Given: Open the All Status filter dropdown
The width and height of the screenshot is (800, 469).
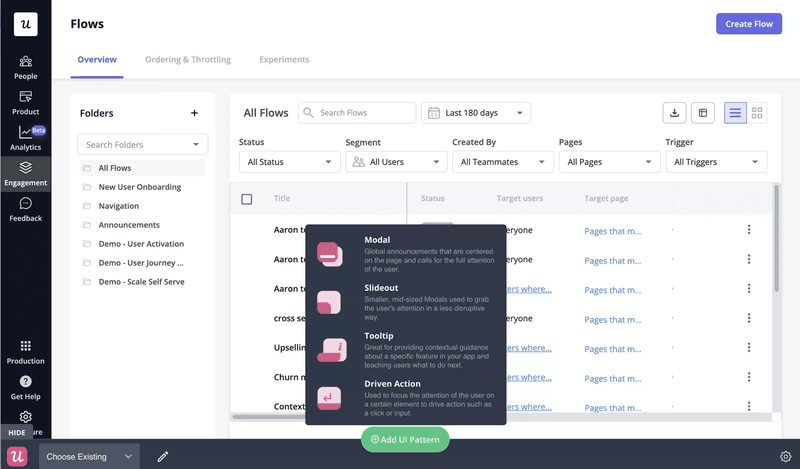Looking at the screenshot, I should (290, 162).
